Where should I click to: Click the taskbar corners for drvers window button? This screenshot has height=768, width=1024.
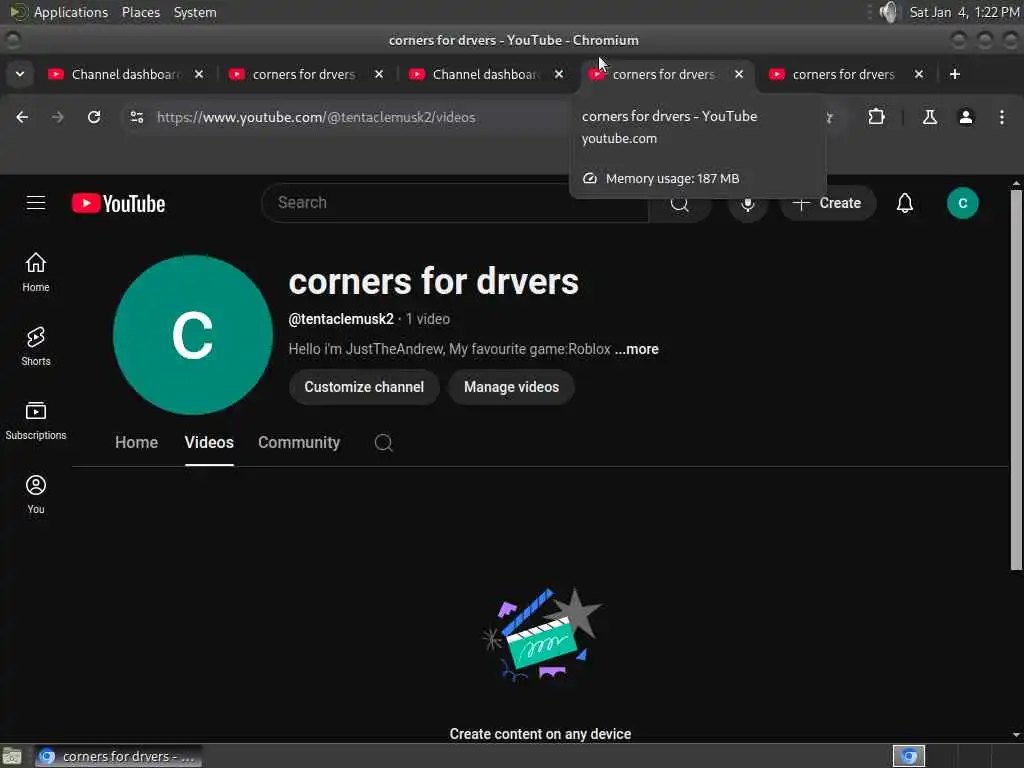click(118, 756)
